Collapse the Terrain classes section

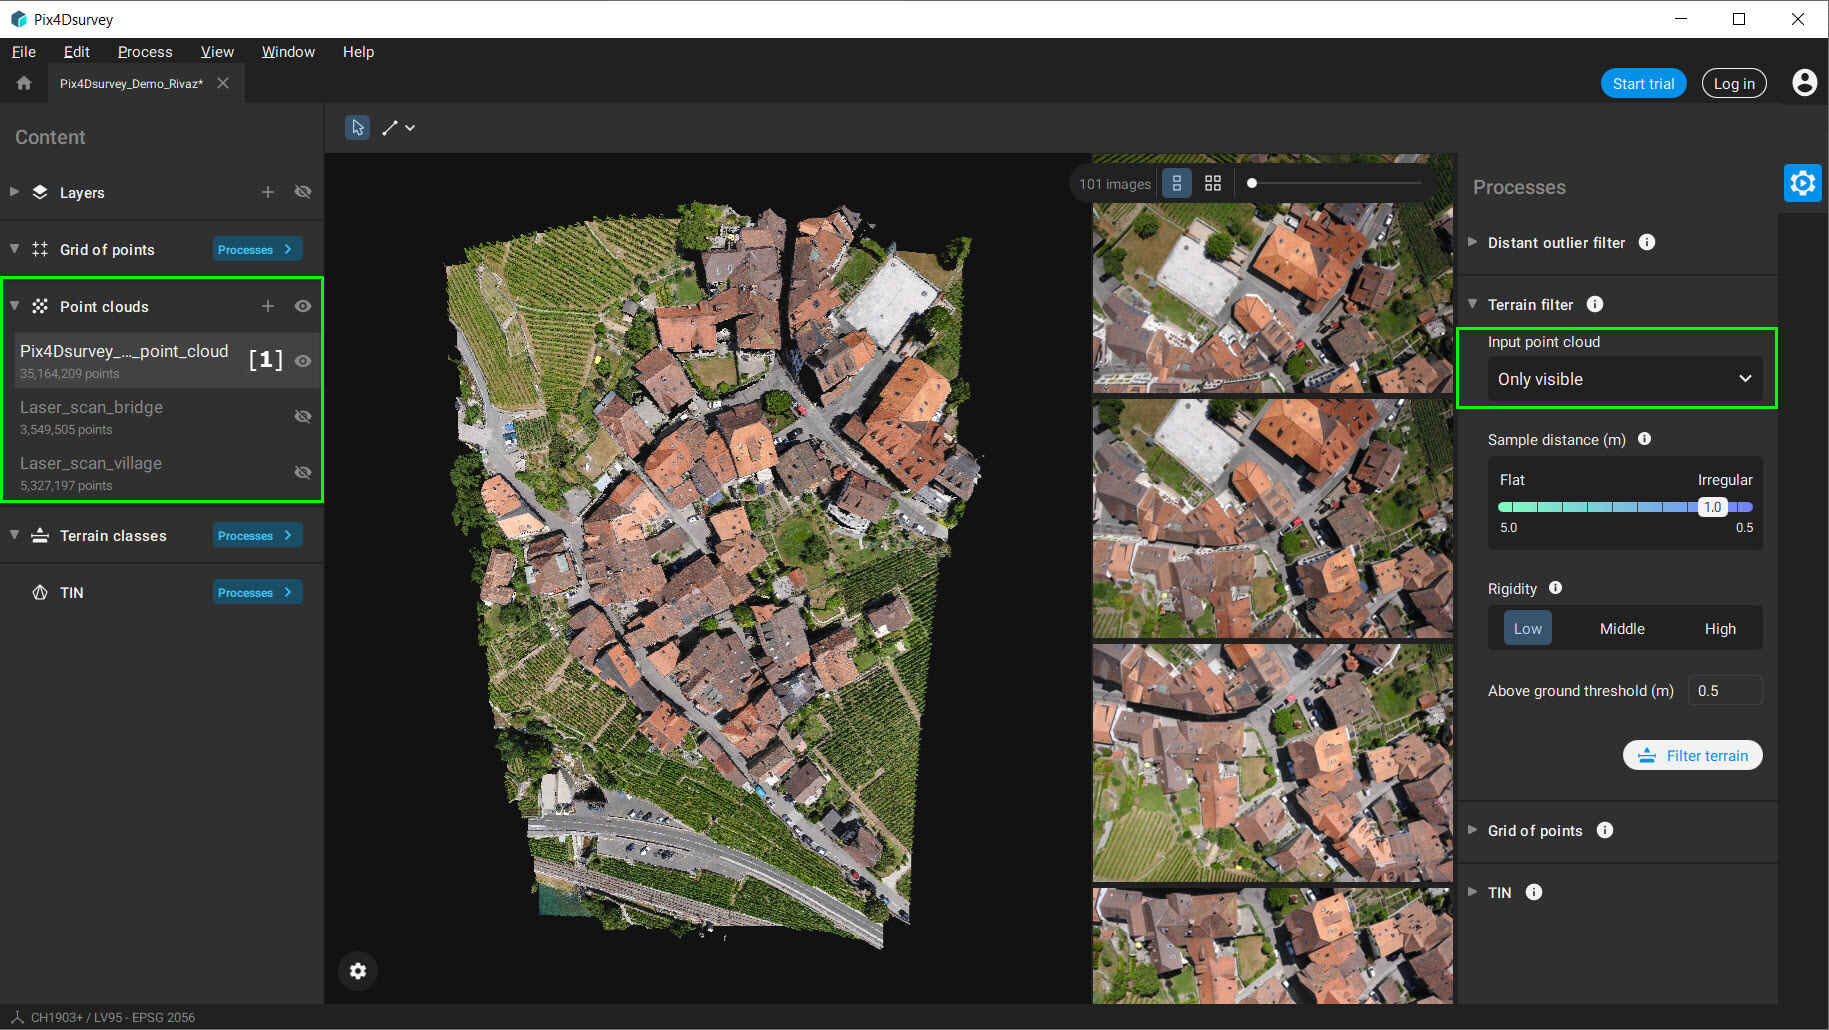pyautogui.click(x=14, y=534)
